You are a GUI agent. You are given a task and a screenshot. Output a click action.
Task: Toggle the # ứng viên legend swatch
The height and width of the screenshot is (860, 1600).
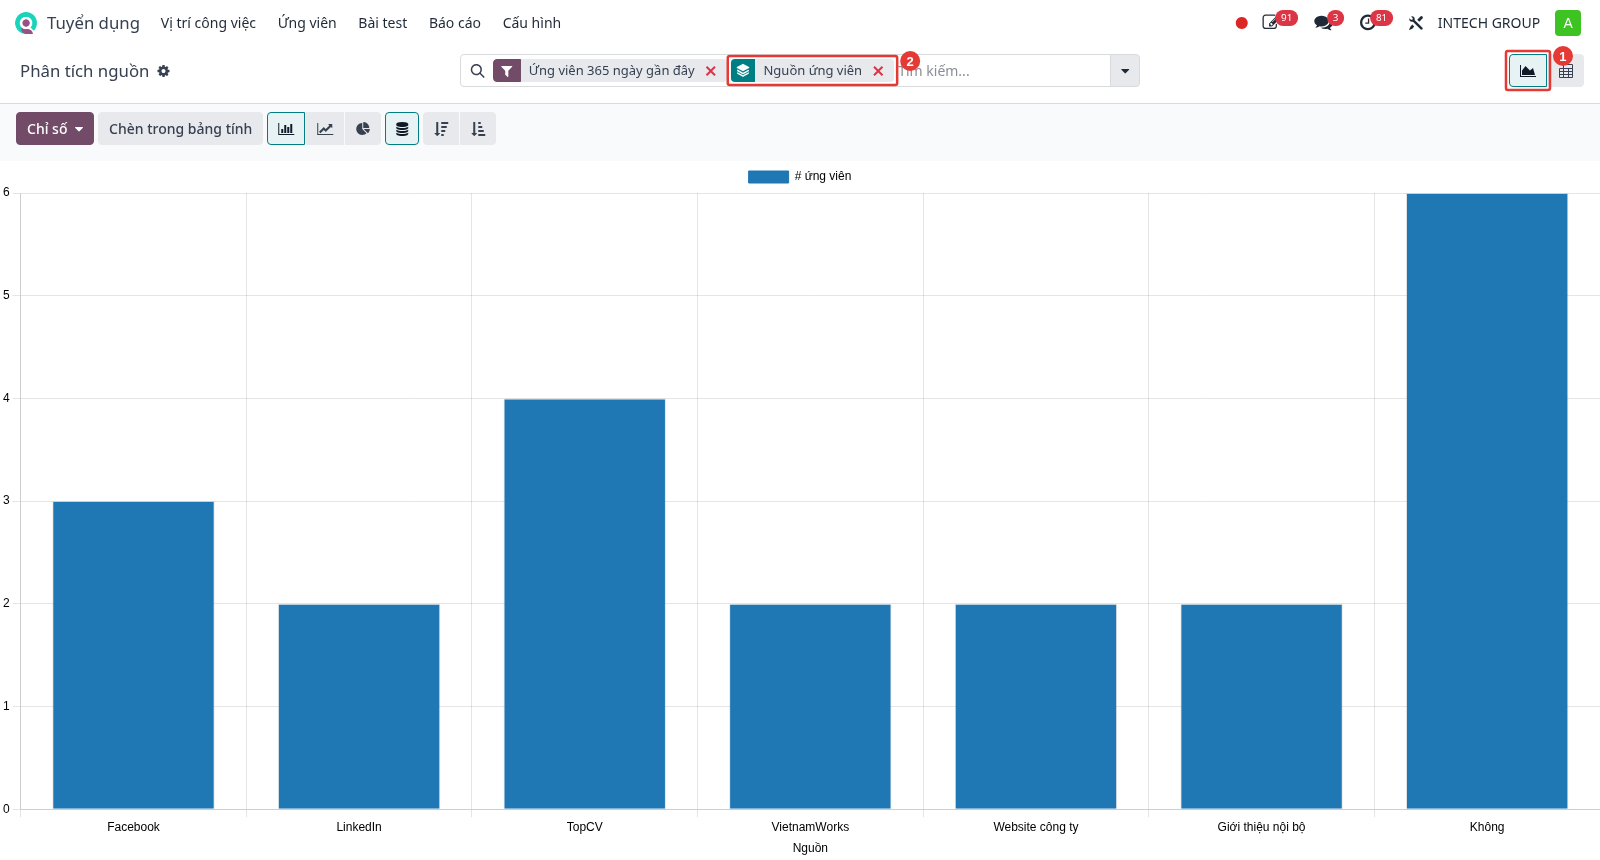pyautogui.click(x=768, y=177)
